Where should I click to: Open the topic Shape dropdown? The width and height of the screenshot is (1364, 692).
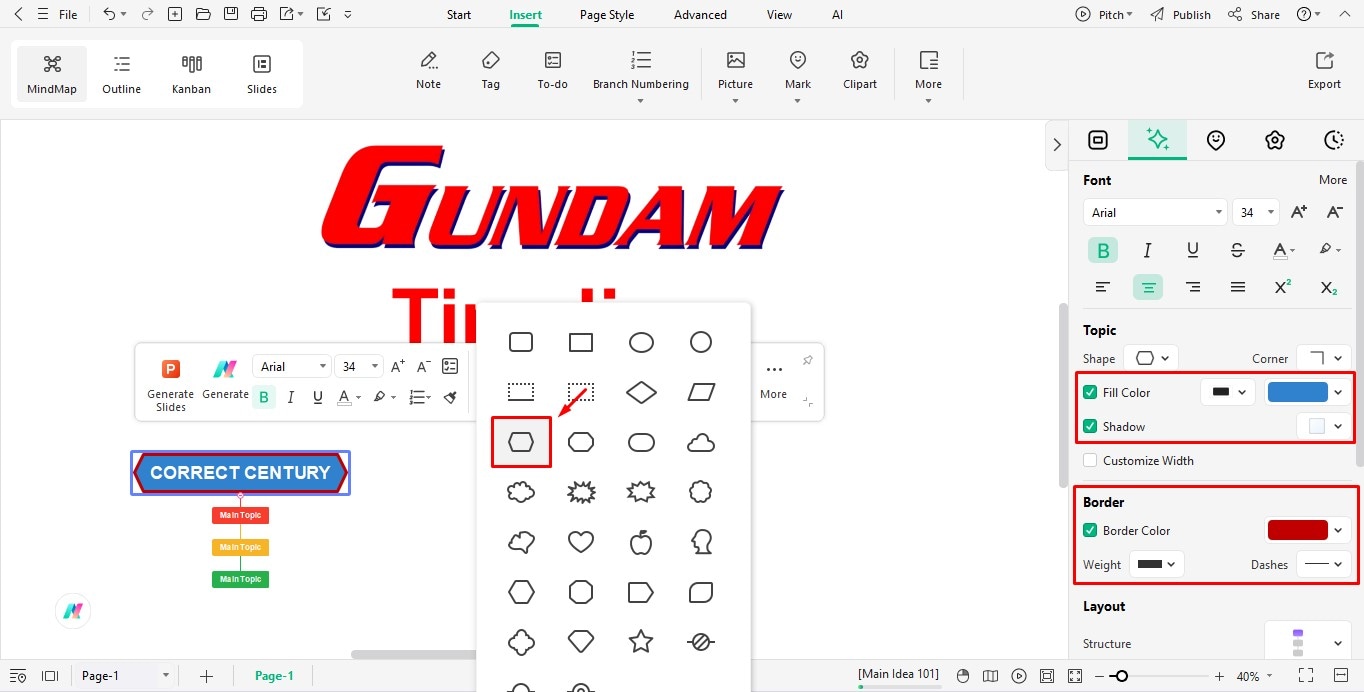pyautogui.click(x=1151, y=358)
